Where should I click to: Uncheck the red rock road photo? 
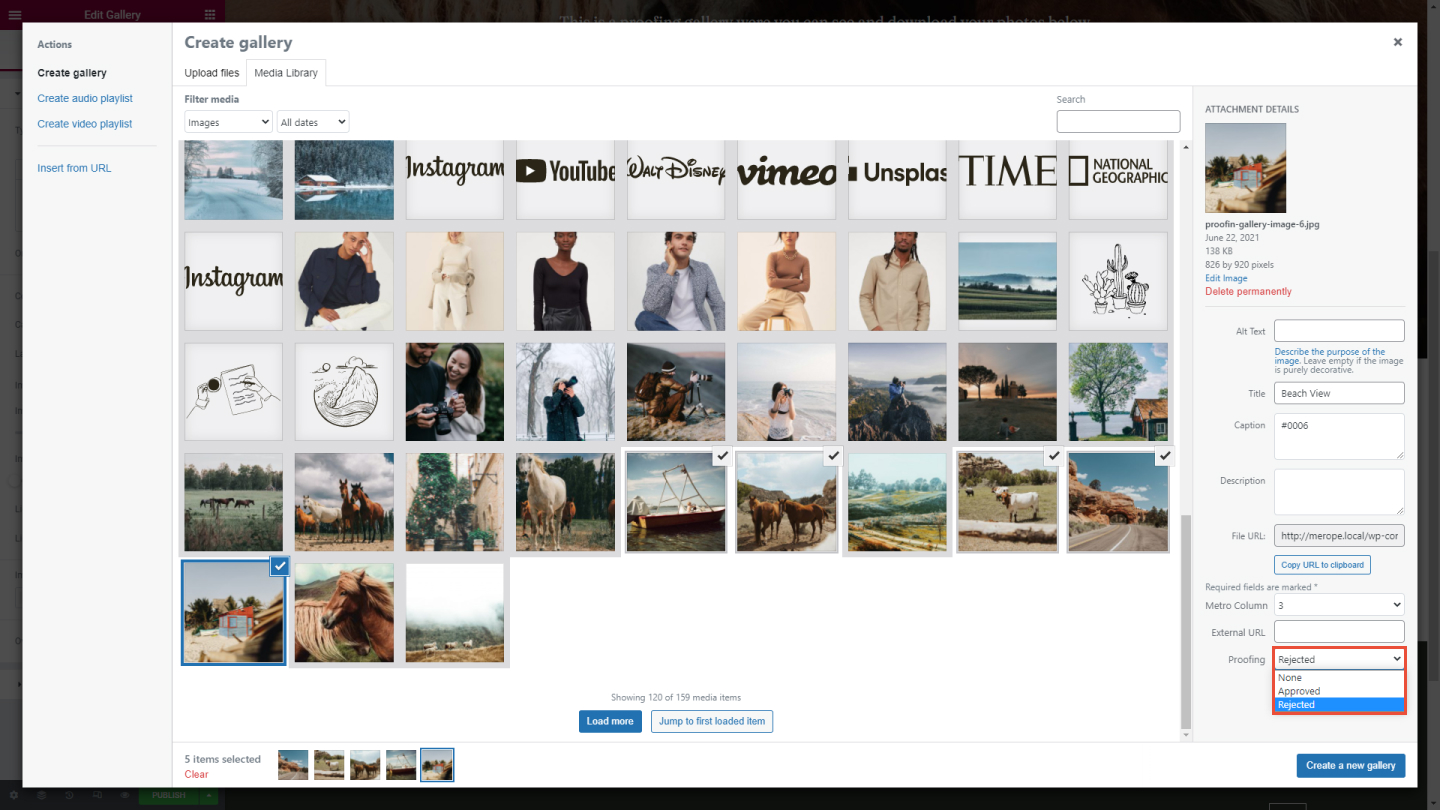tap(1164, 456)
